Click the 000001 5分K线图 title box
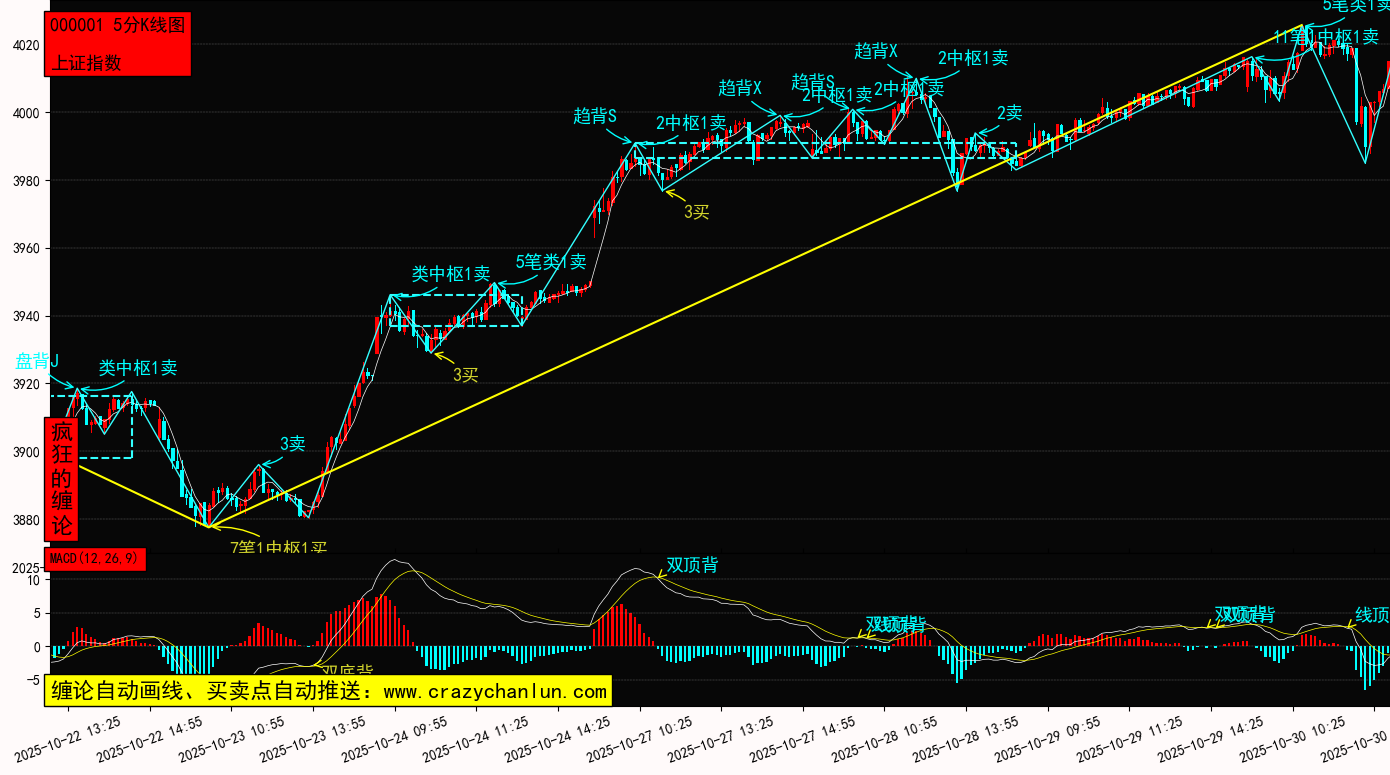This screenshot has width=1390, height=775. click(x=118, y=26)
